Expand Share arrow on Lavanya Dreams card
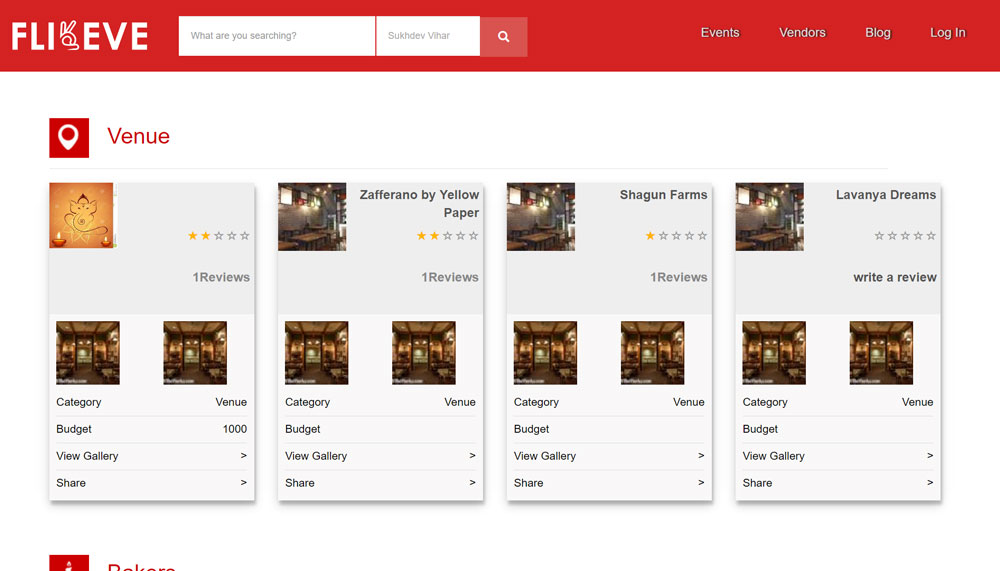Viewport: 1000px width, 571px height. pyautogui.click(x=929, y=483)
